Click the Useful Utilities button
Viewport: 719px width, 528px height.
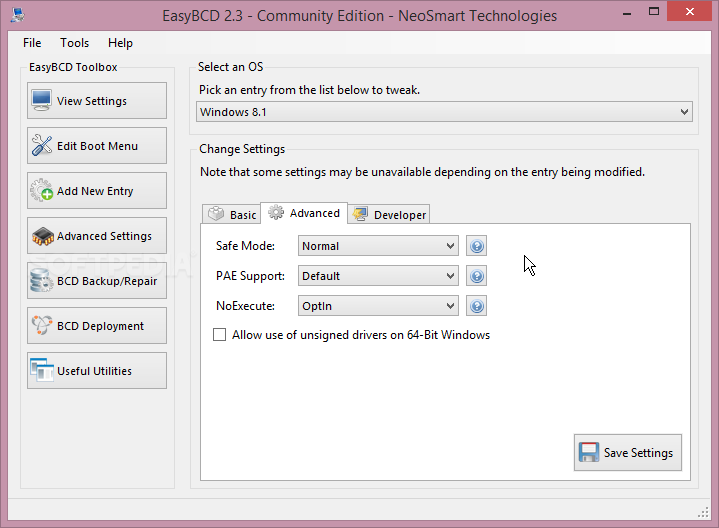pos(97,370)
